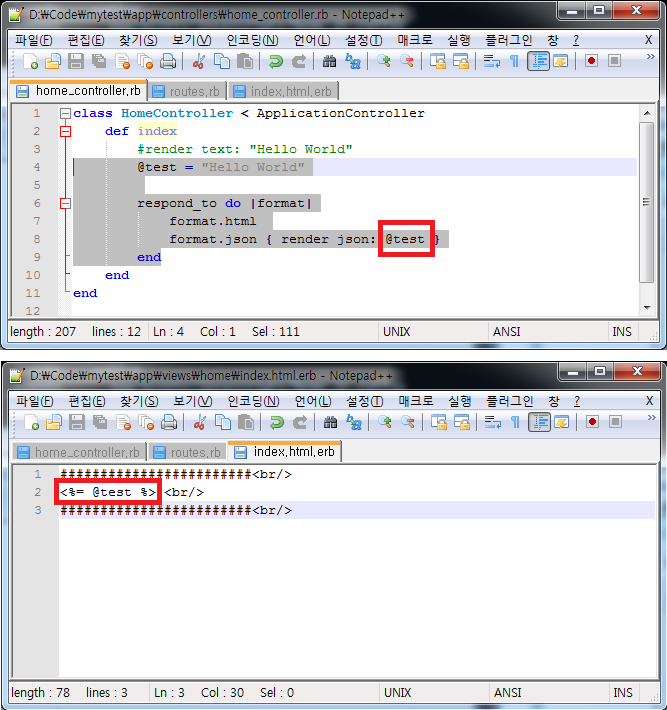The image size is (667, 710).
Task: Open 설정(T) menu in index.html.erb window
Action: point(365,401)
